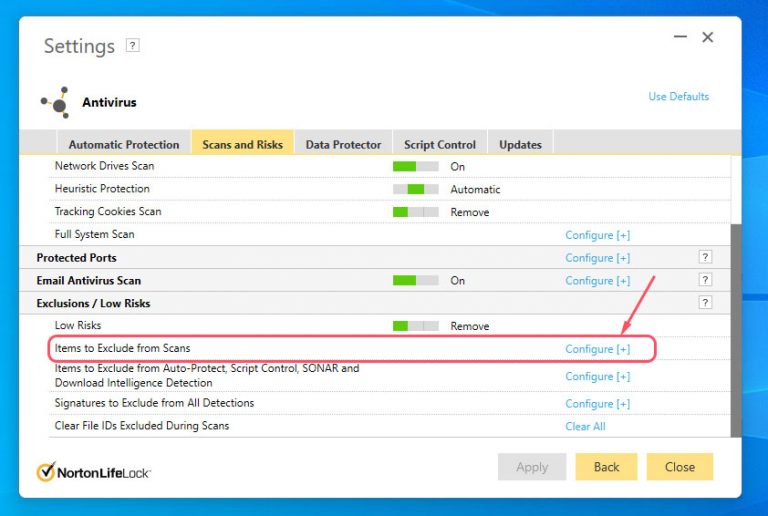Click the Antivirus section icon
The image size is (768, 516).
pyautogui.click(x=55, y=103)
